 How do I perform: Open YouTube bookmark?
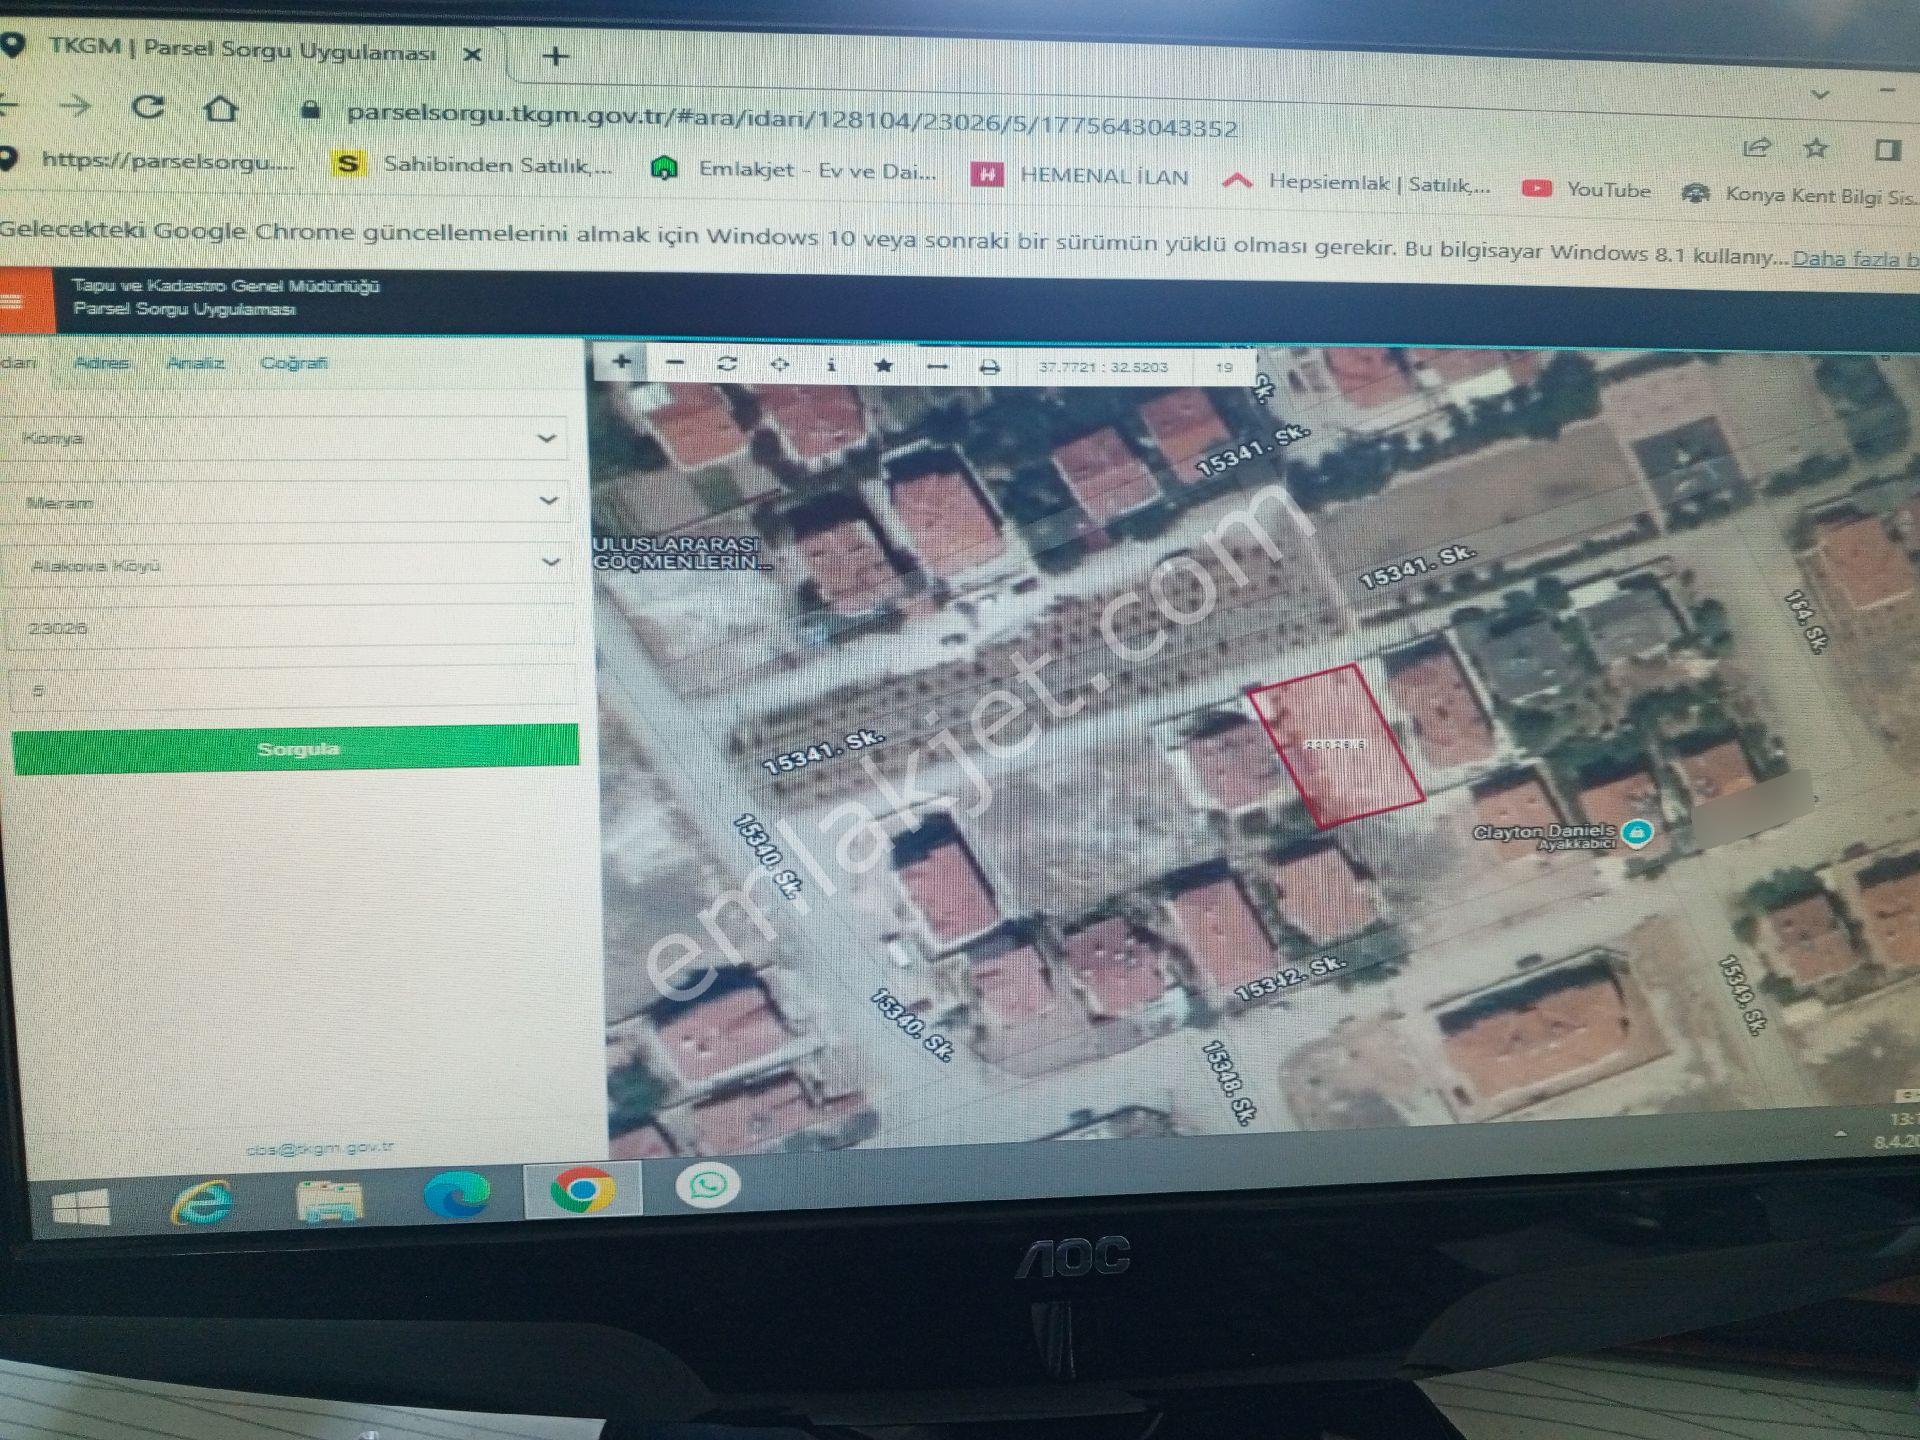coord(1586,189)
